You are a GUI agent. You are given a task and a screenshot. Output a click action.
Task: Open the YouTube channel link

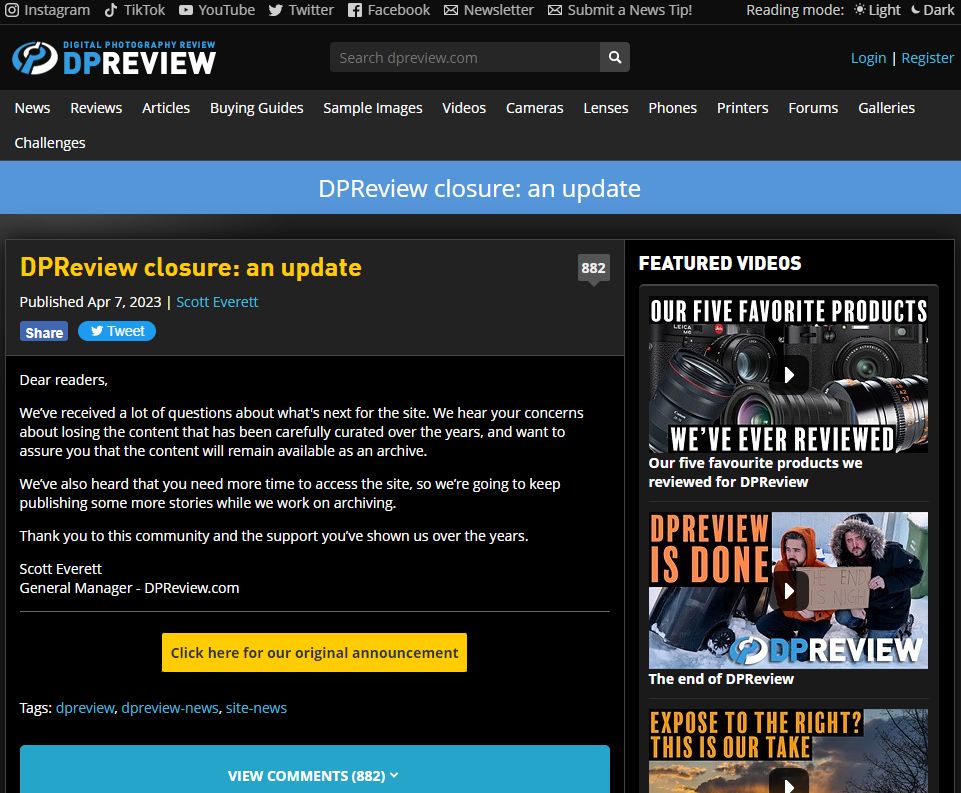click(217, 10)
